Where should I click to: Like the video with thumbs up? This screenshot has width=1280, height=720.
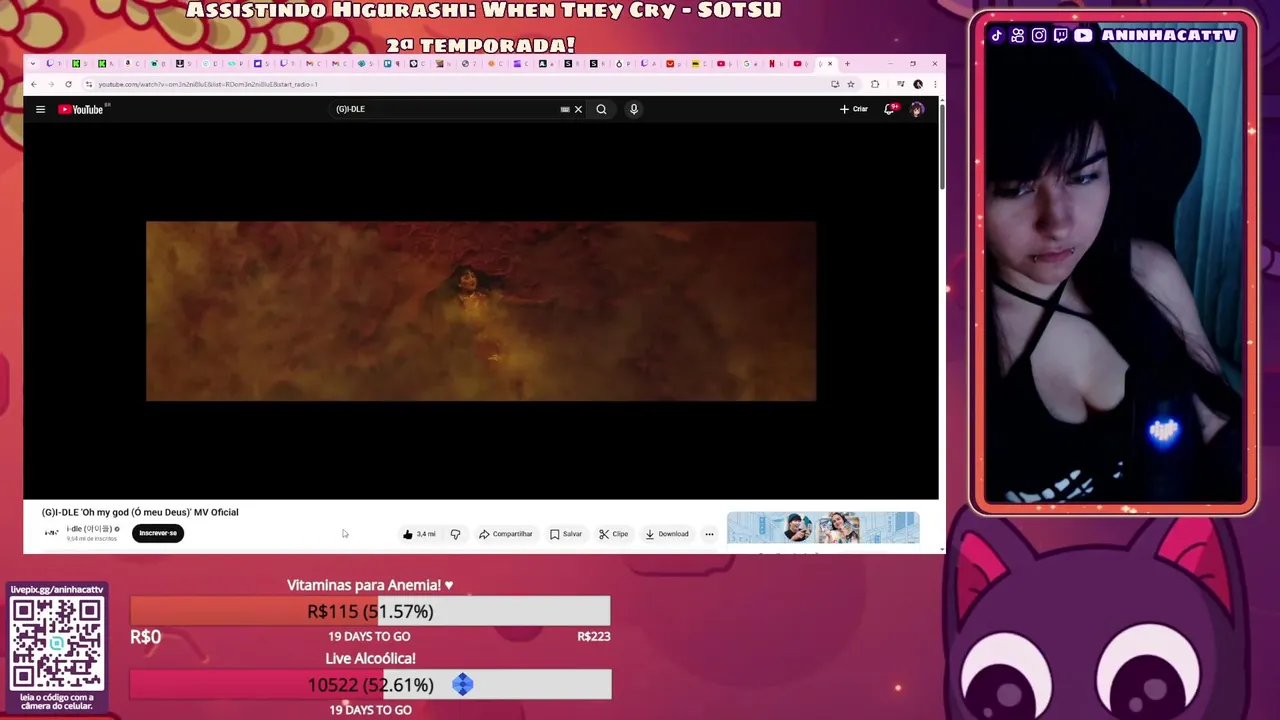pos(408,534)
